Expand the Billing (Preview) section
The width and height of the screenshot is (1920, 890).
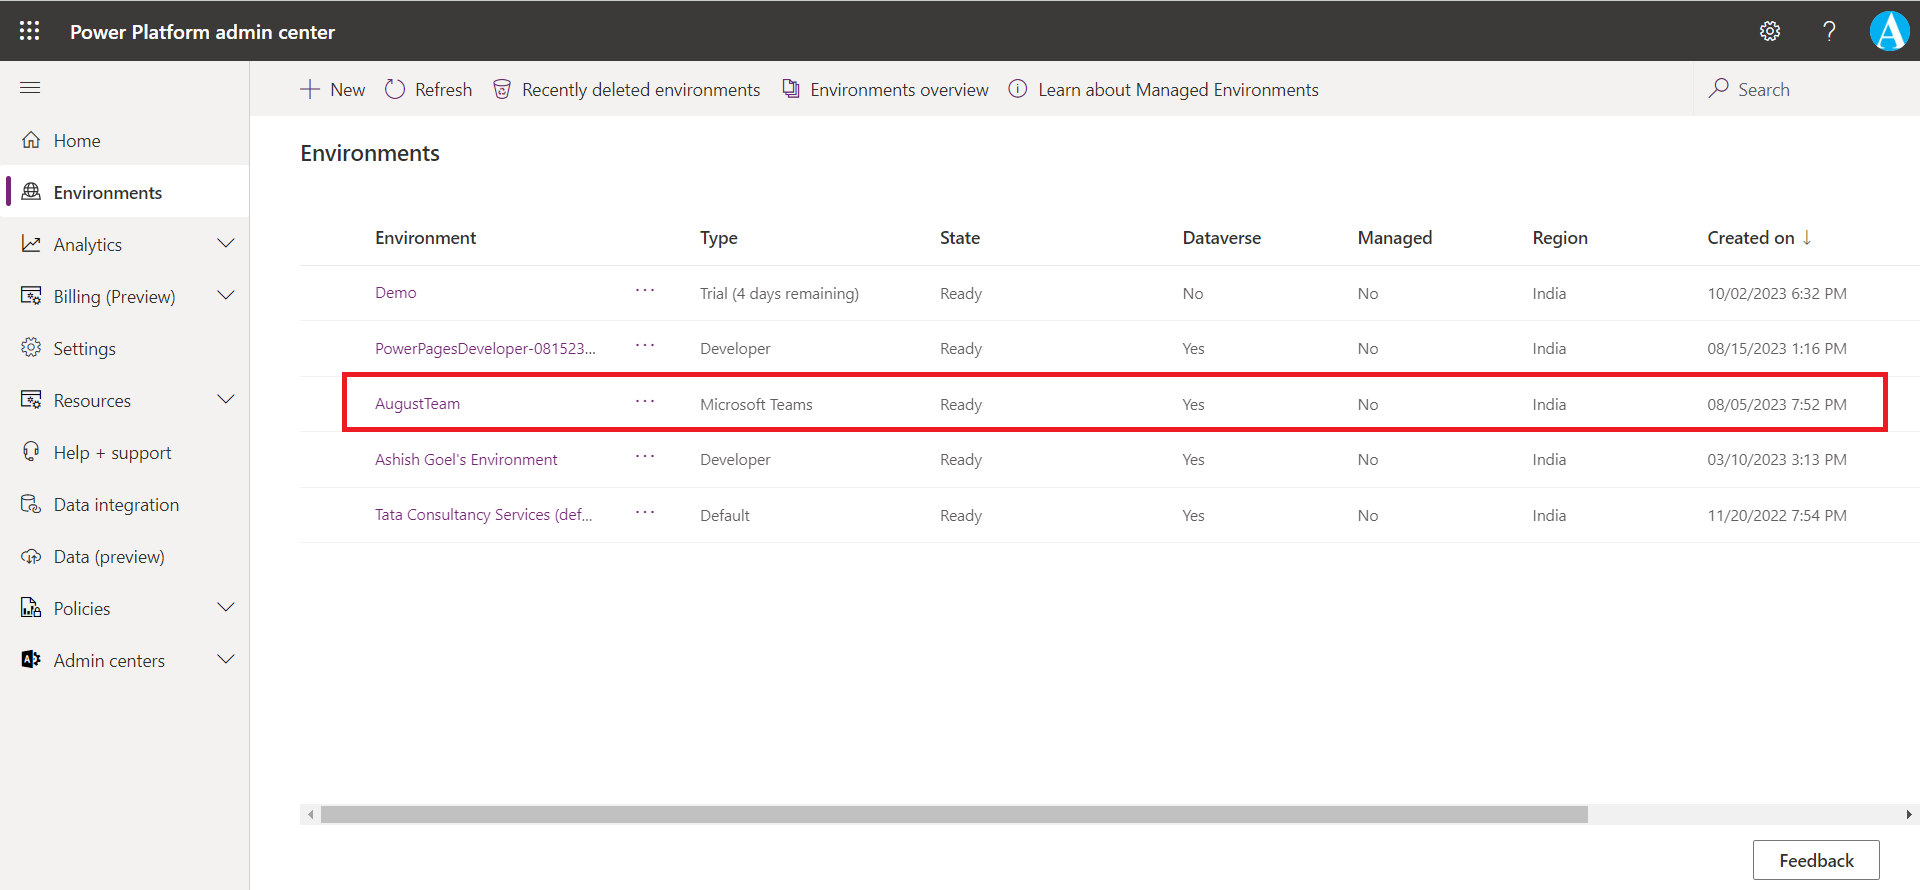226,296
